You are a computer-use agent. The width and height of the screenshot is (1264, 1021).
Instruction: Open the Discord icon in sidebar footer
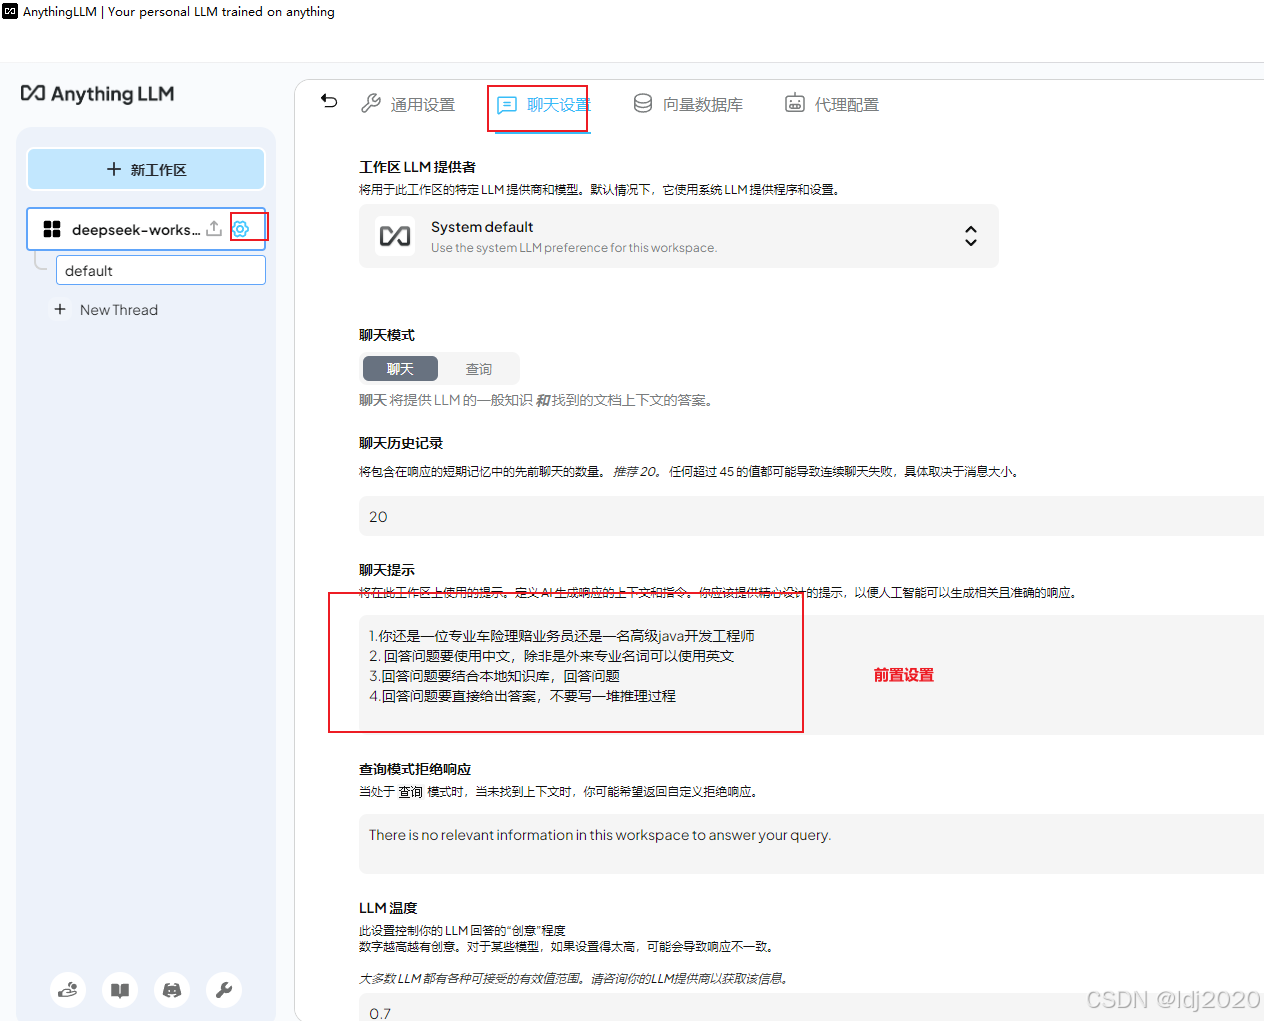[172, 990]
